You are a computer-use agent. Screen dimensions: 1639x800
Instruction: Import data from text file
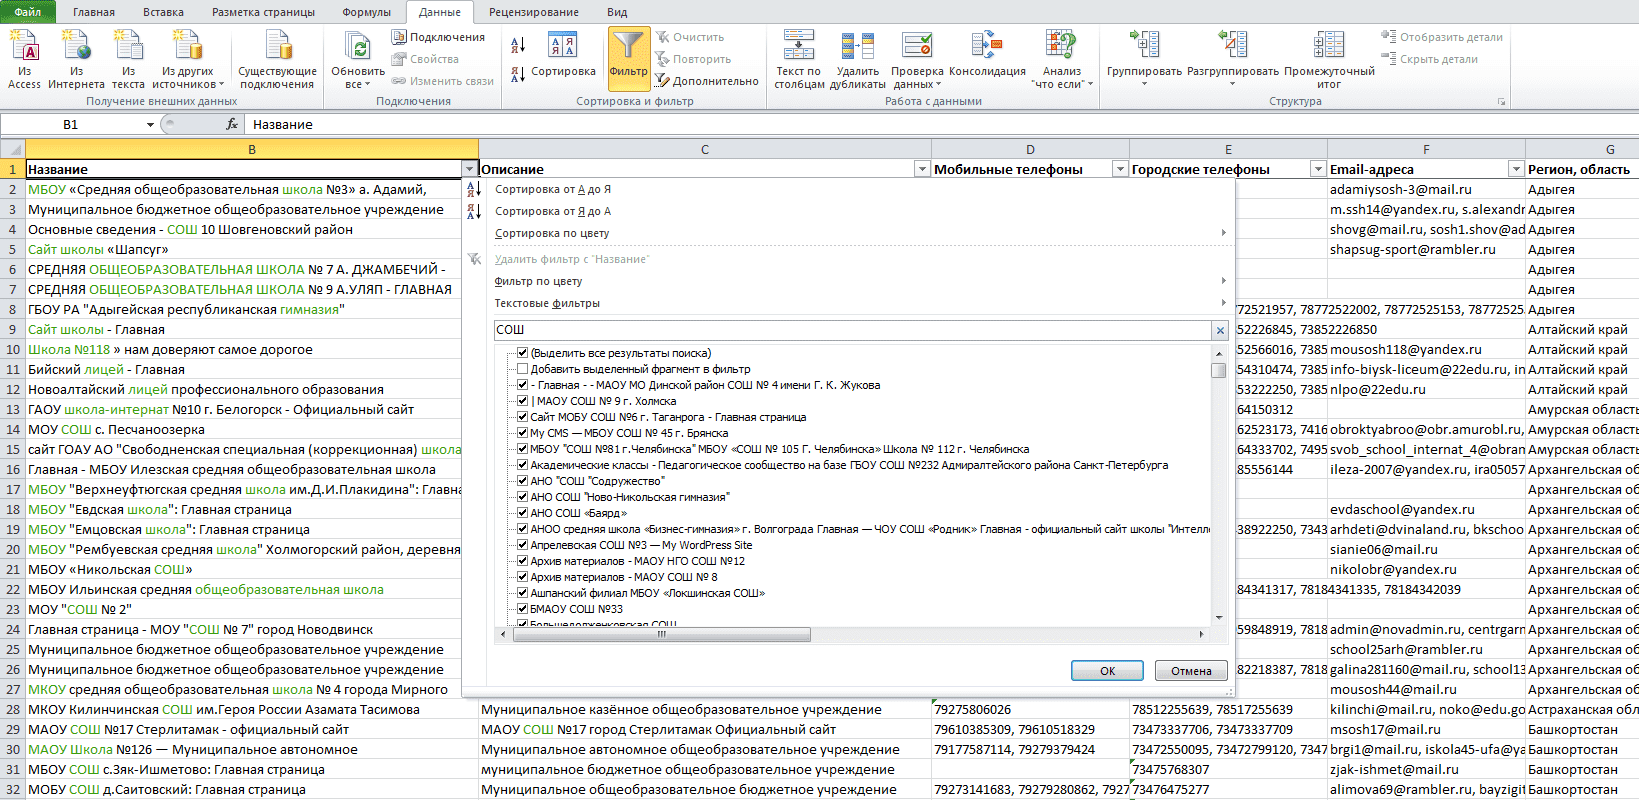(128, 60)
